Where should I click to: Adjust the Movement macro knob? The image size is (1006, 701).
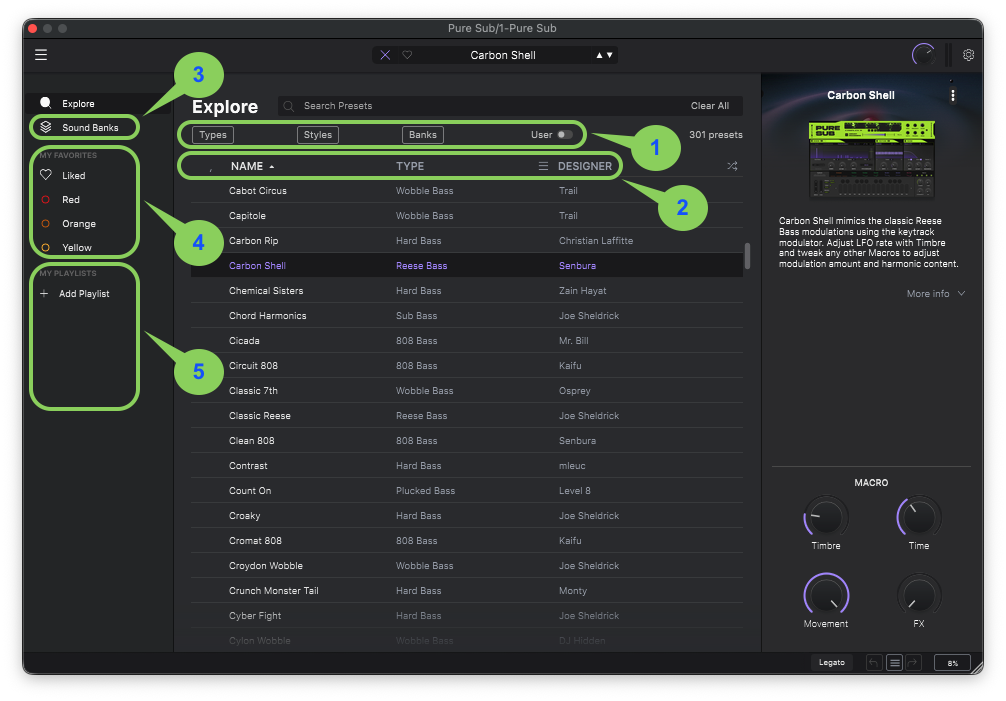point(826,595)
